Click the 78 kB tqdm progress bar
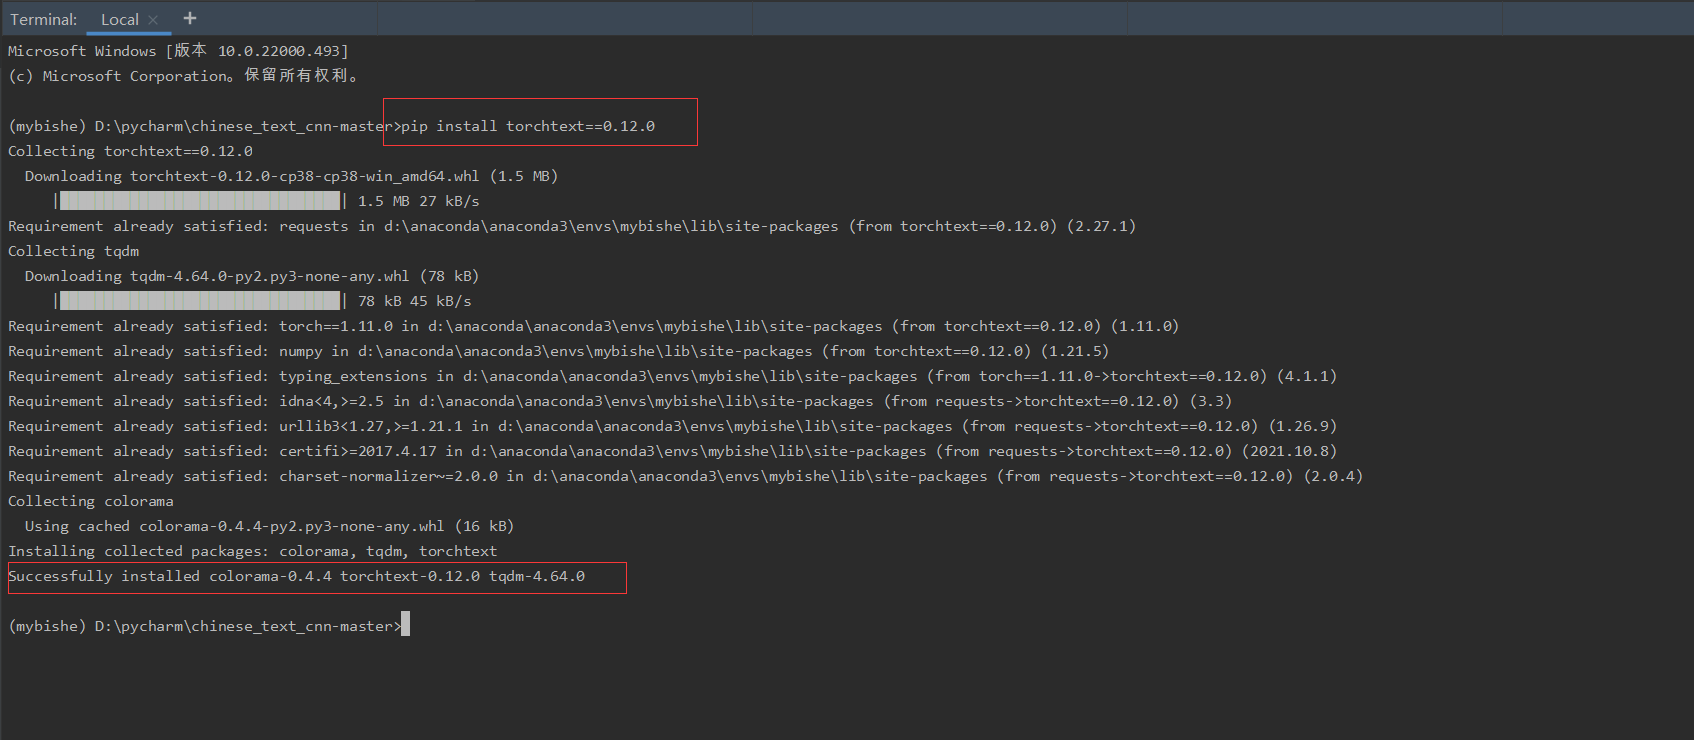The height and width of the screenshot is (740, 1694). [200, 301]
